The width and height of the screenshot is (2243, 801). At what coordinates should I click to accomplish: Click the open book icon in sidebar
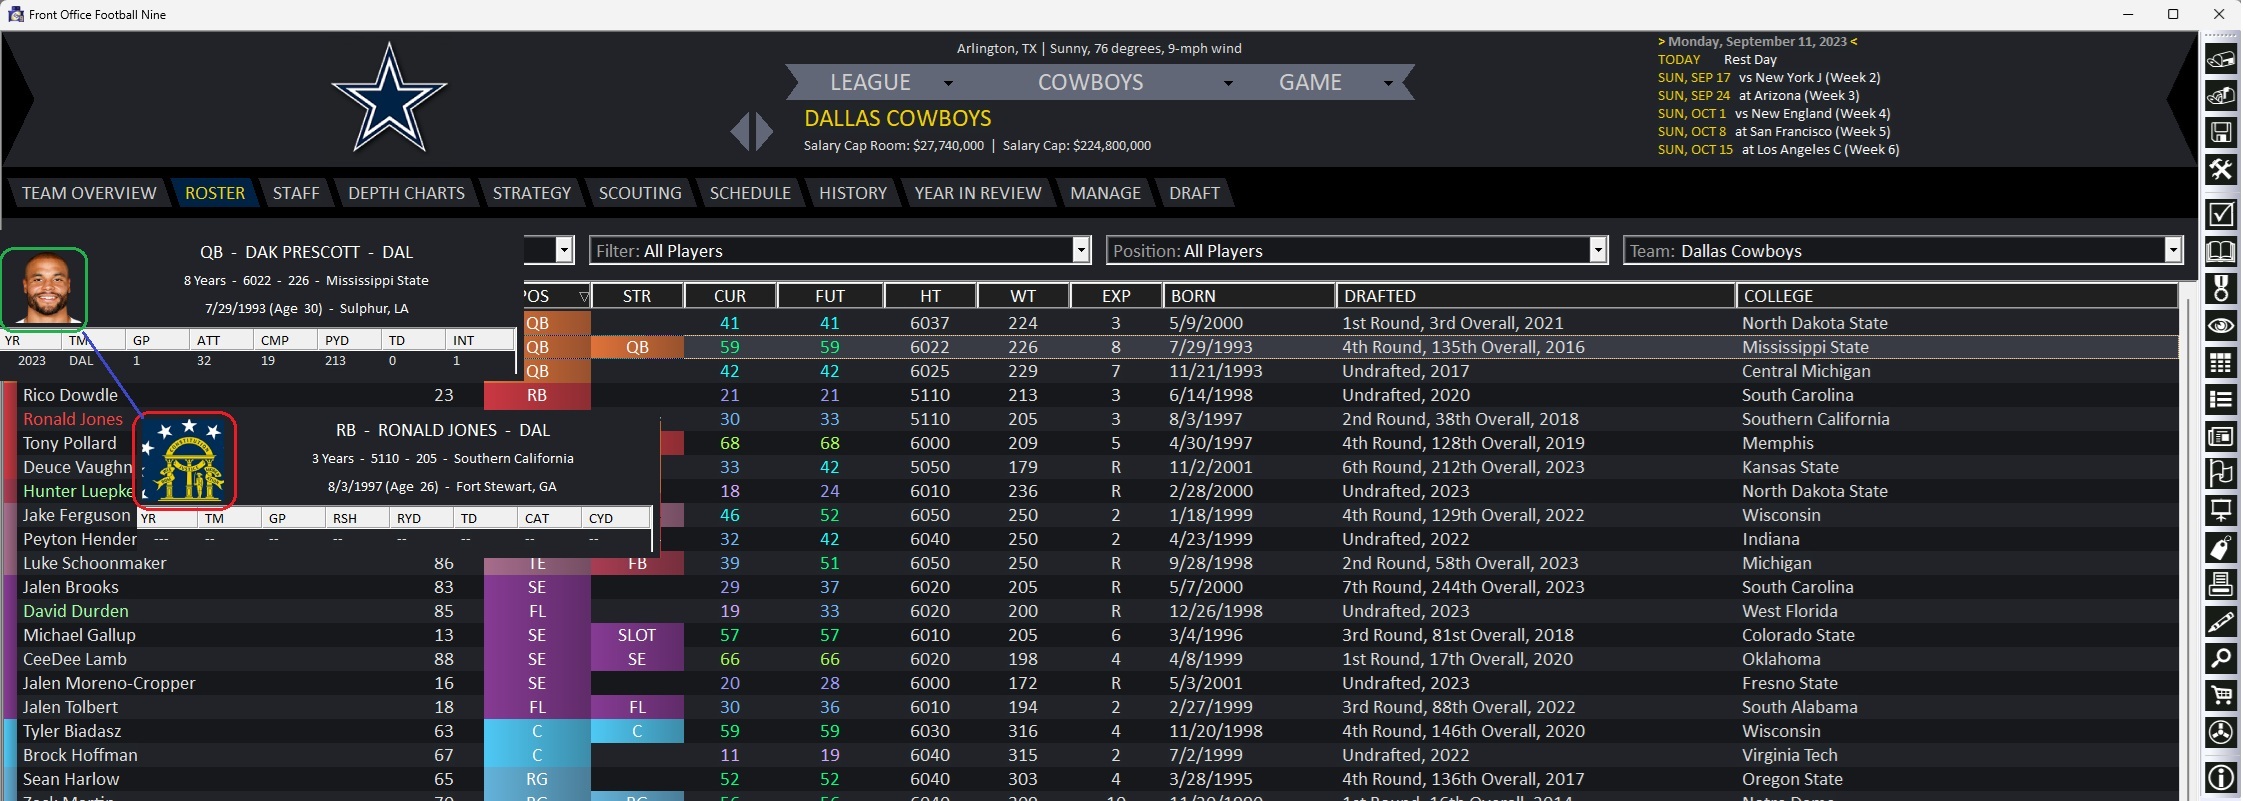click(2220, 251)
